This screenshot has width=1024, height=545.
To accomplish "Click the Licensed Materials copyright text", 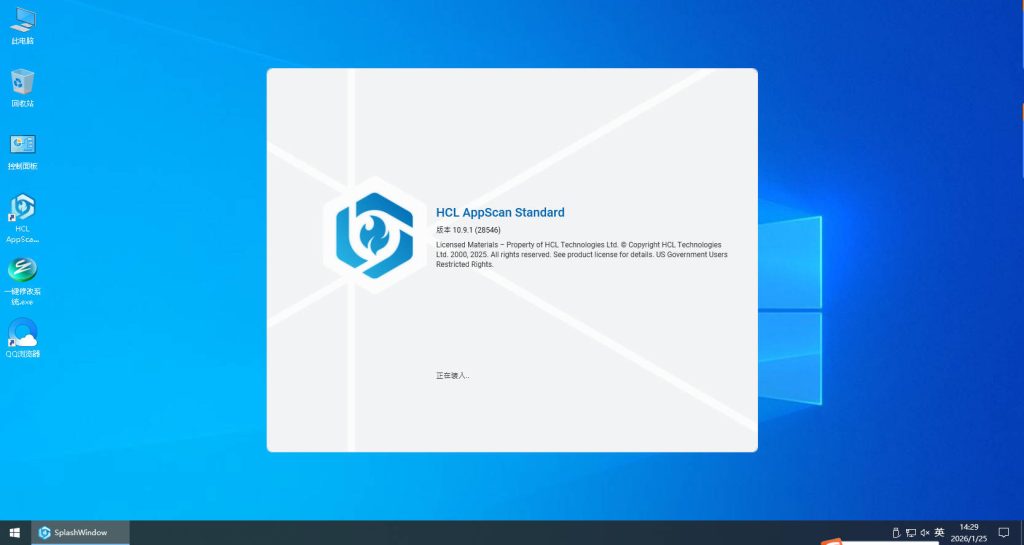I will coord(580,254).
